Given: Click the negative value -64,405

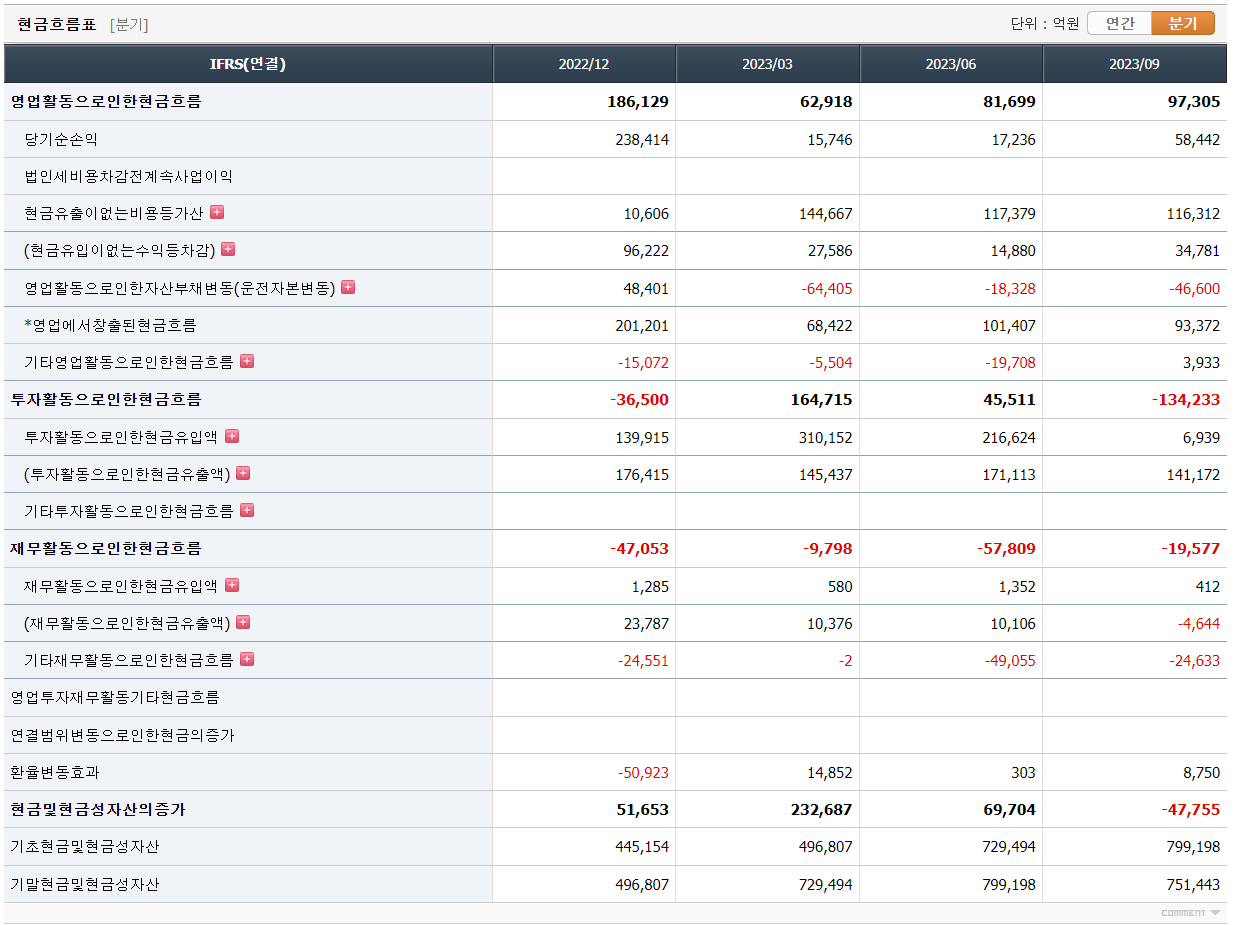Looking at the screenshot, I should coord(827,288).
